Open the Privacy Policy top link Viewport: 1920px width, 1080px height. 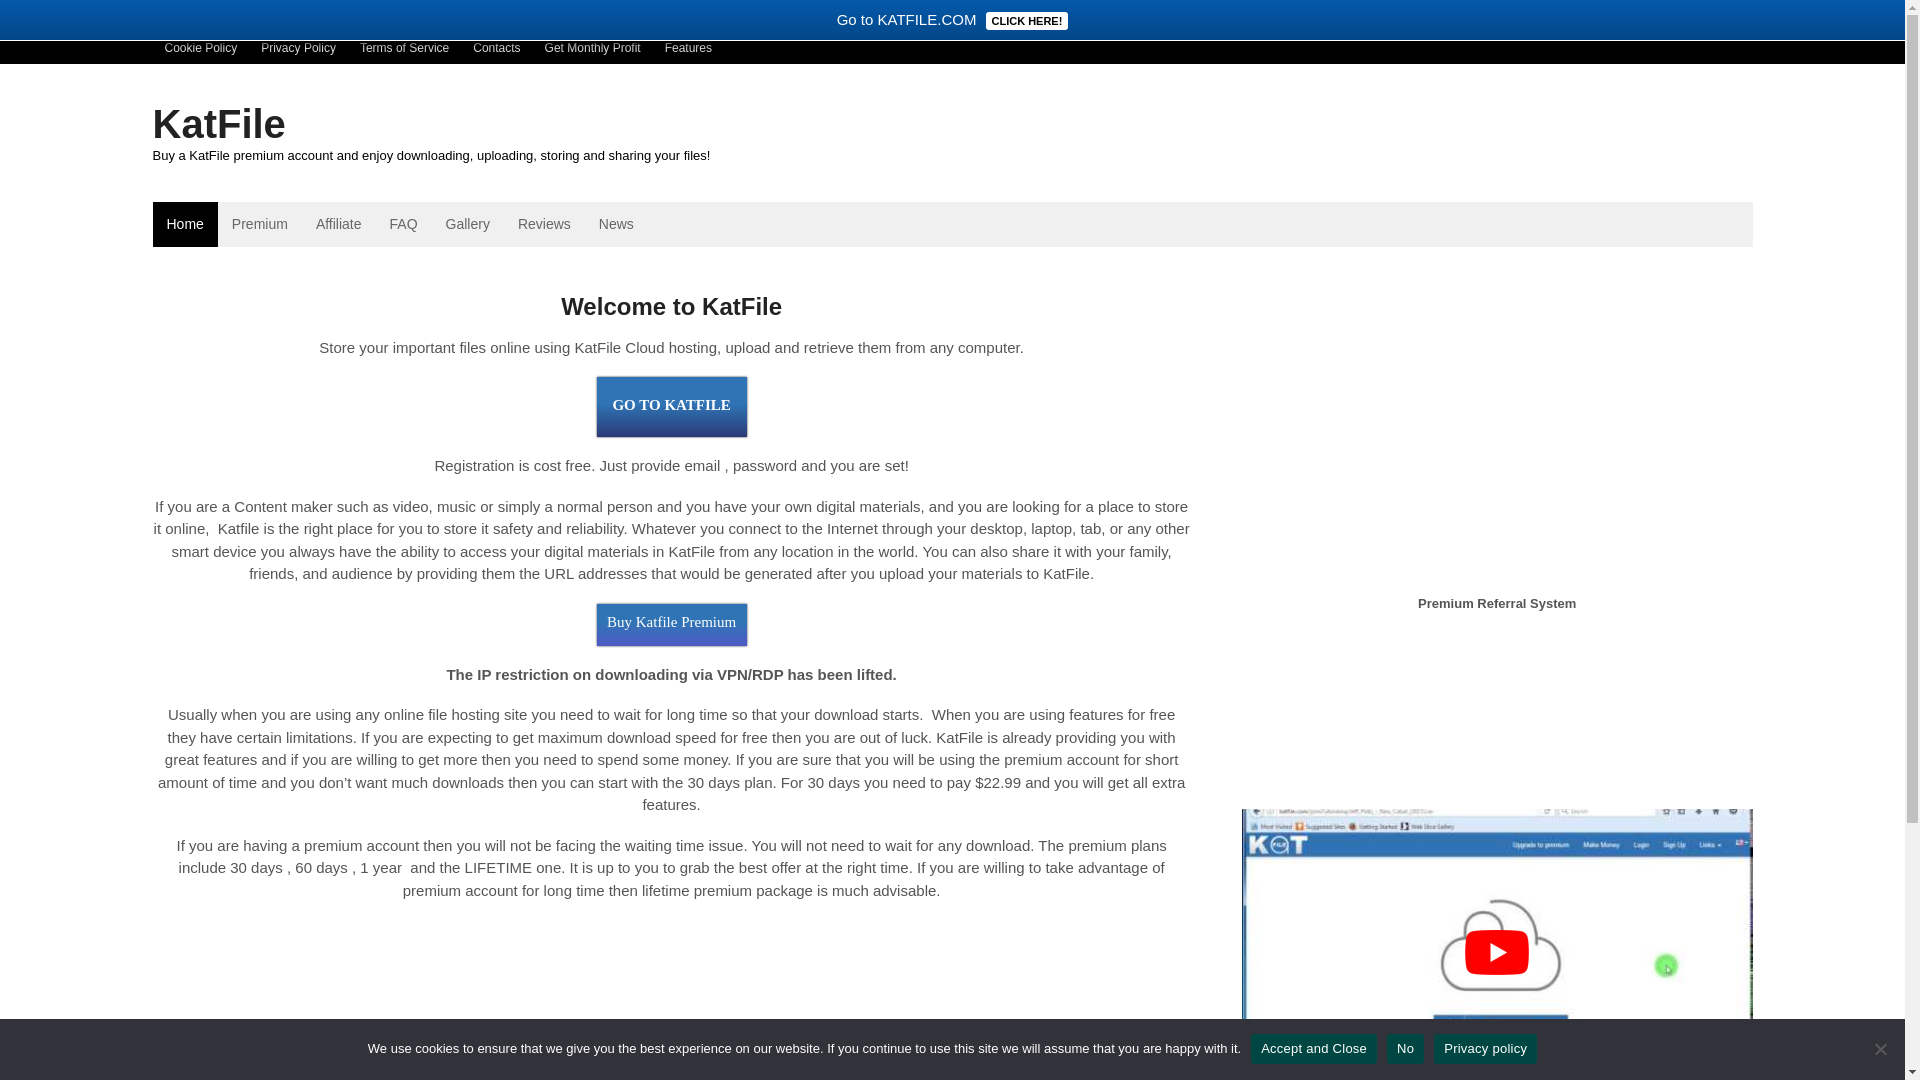[298, 48]
